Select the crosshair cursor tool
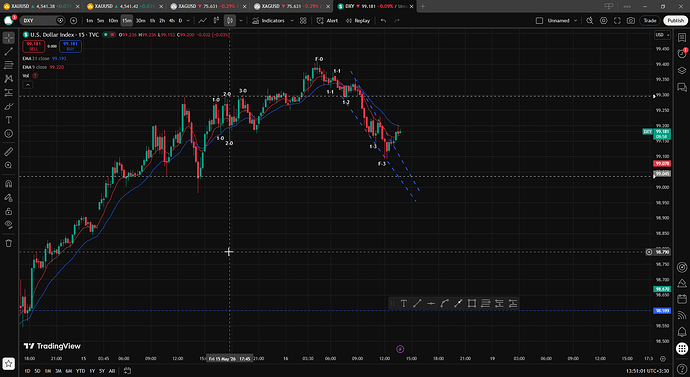Viewport: 690px width, 377px height. [x=8, y=38]
